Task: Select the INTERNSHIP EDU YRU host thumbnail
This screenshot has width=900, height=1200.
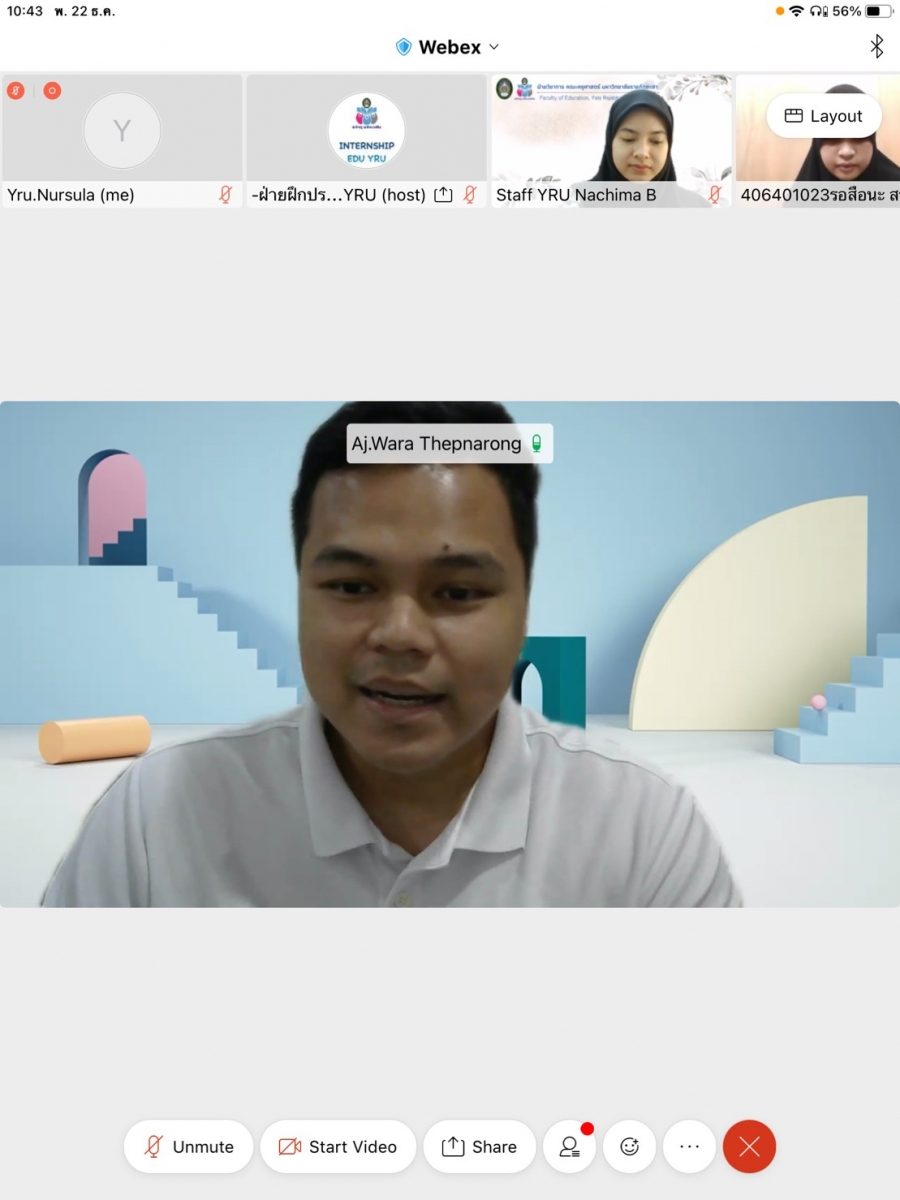Action: [366, 130]
